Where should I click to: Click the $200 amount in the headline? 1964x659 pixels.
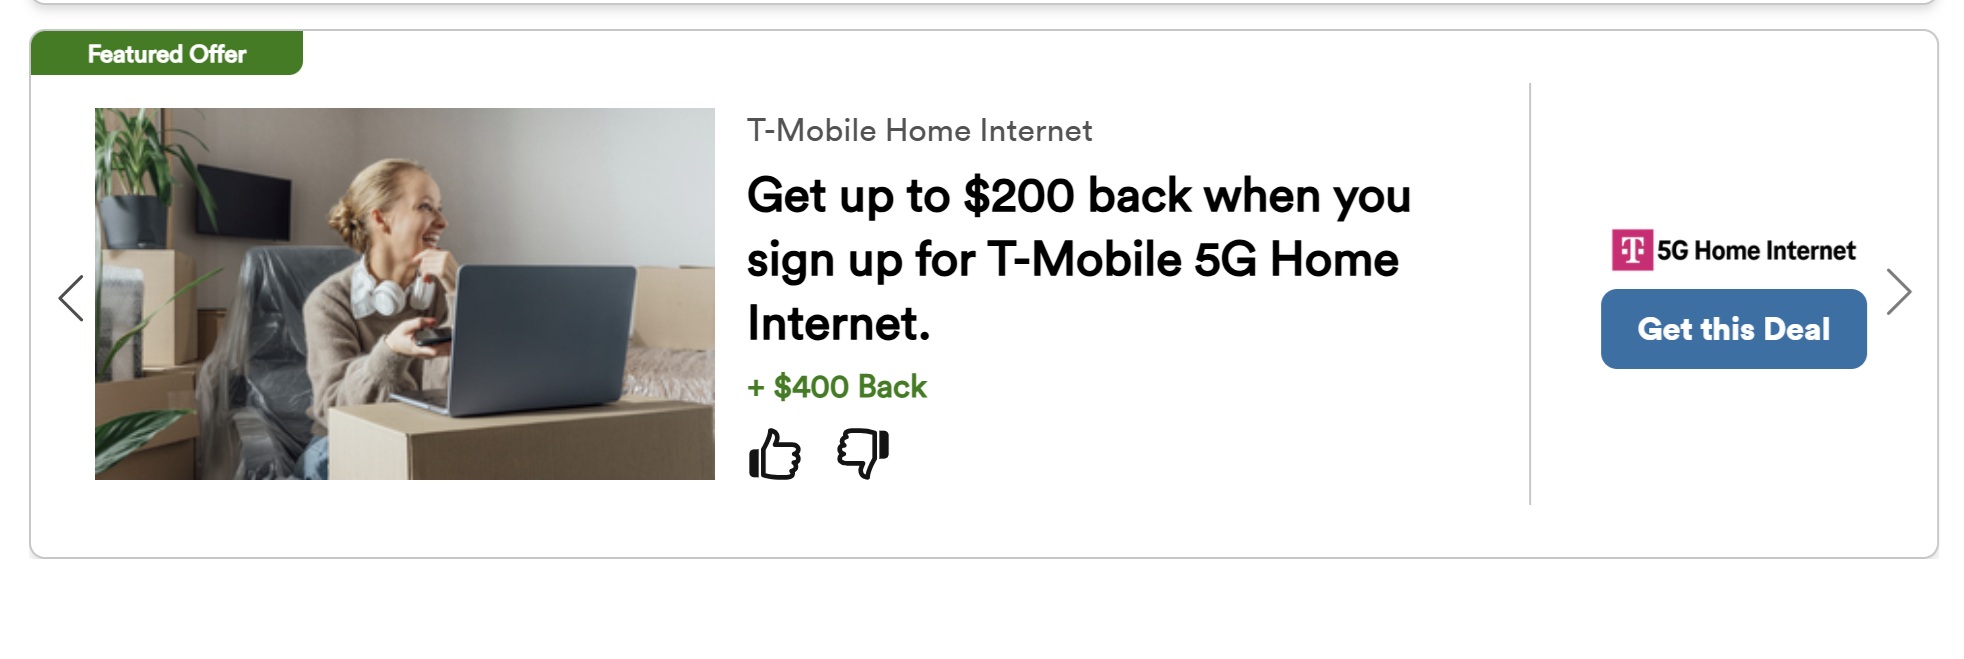(x=1019, y=196)
